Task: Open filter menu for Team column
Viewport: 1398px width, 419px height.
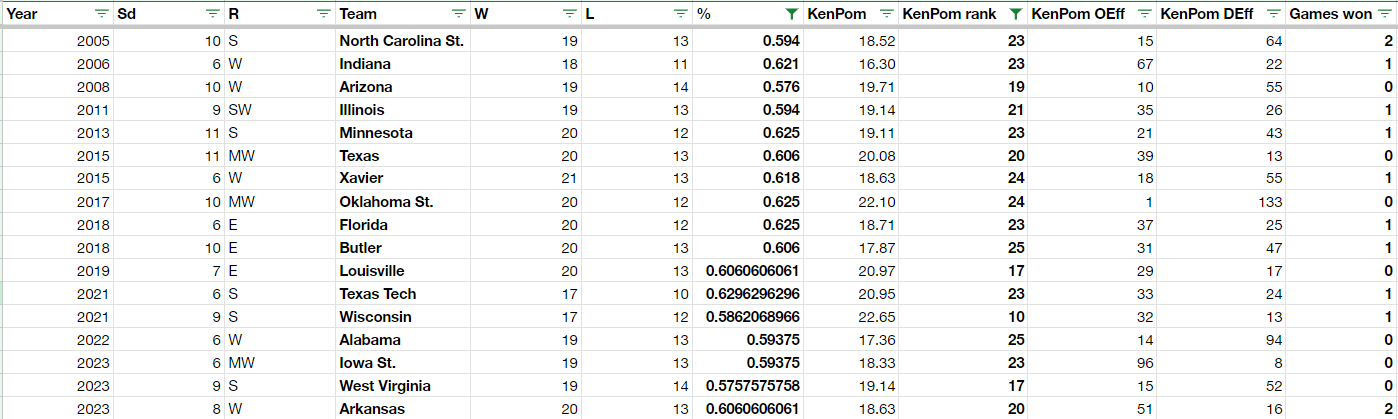Action: 458,14
